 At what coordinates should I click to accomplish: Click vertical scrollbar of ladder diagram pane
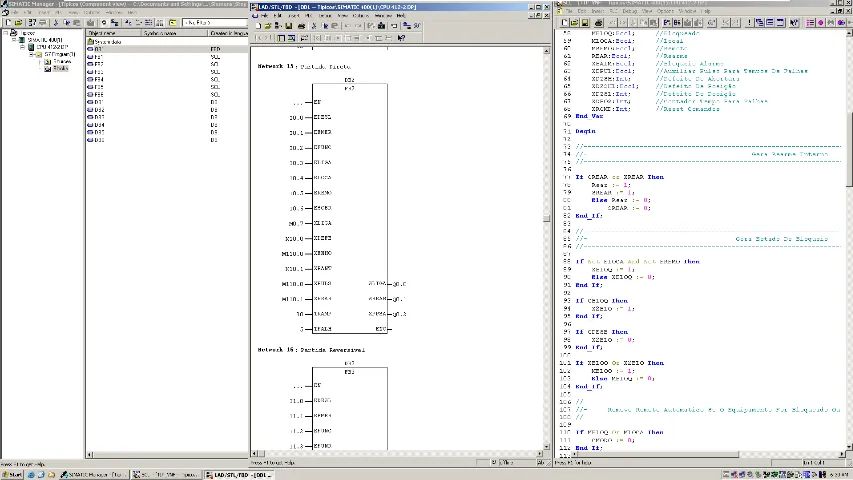coord(546,249)
